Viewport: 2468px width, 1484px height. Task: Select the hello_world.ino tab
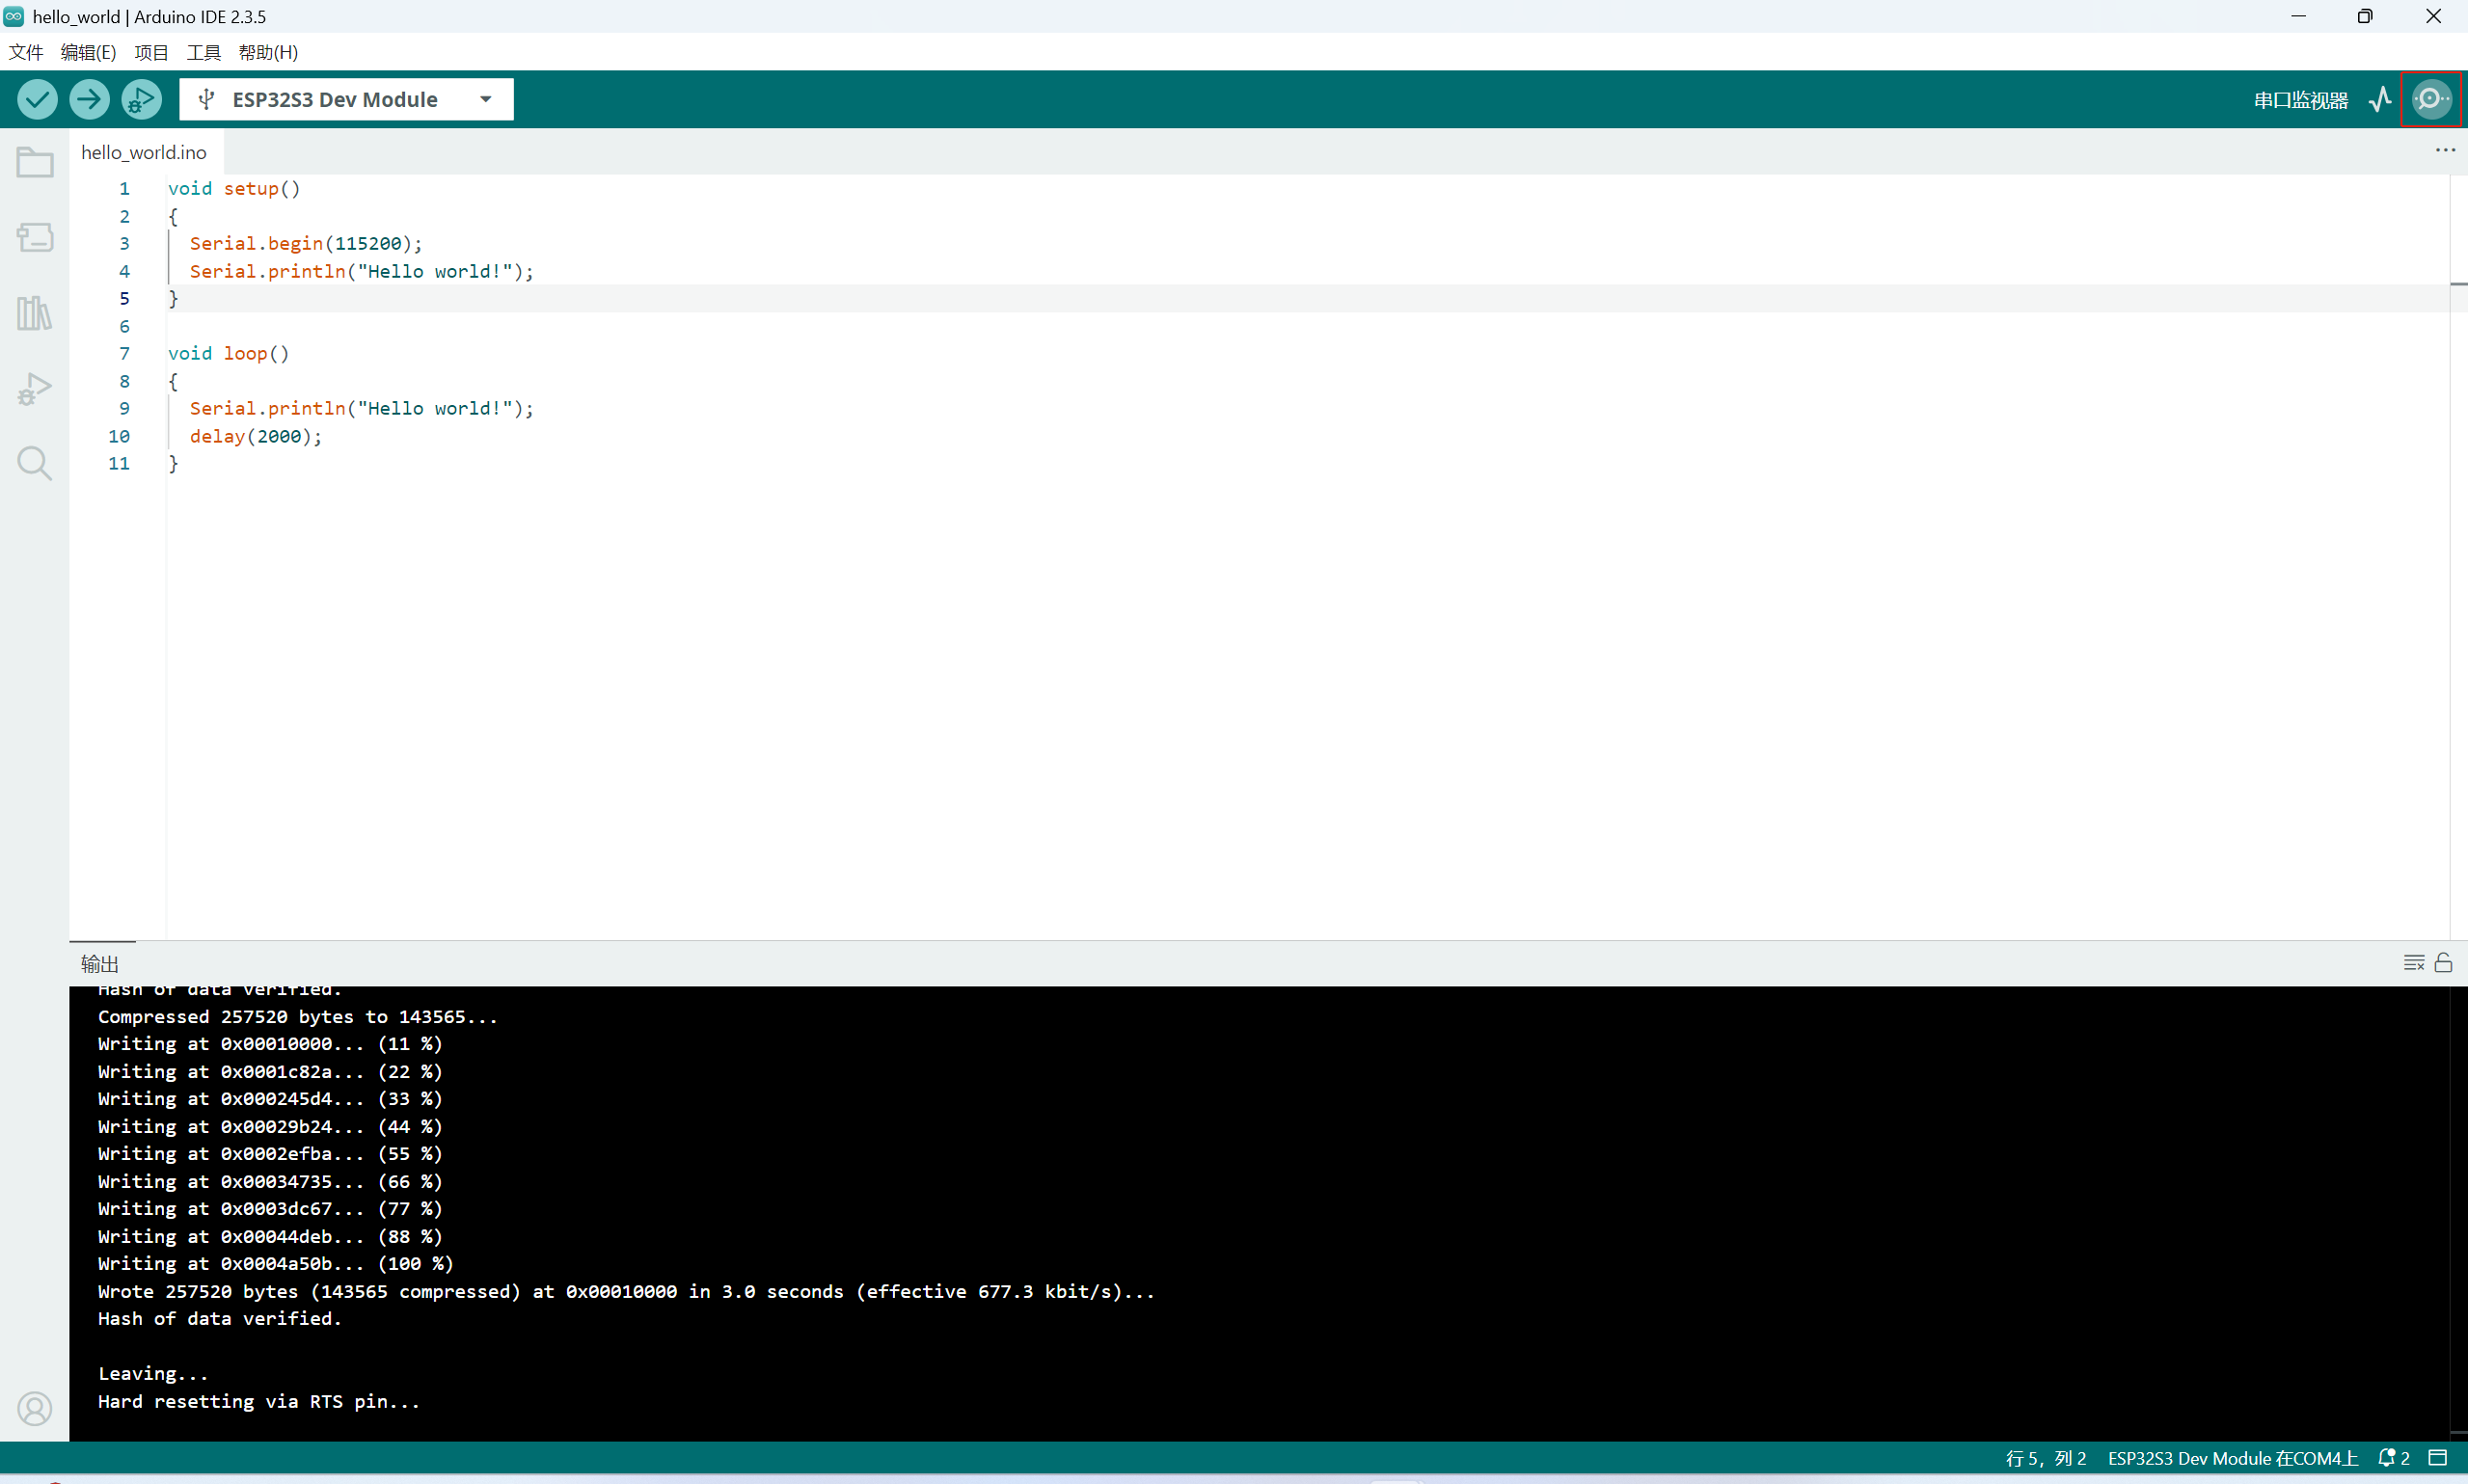144,152
